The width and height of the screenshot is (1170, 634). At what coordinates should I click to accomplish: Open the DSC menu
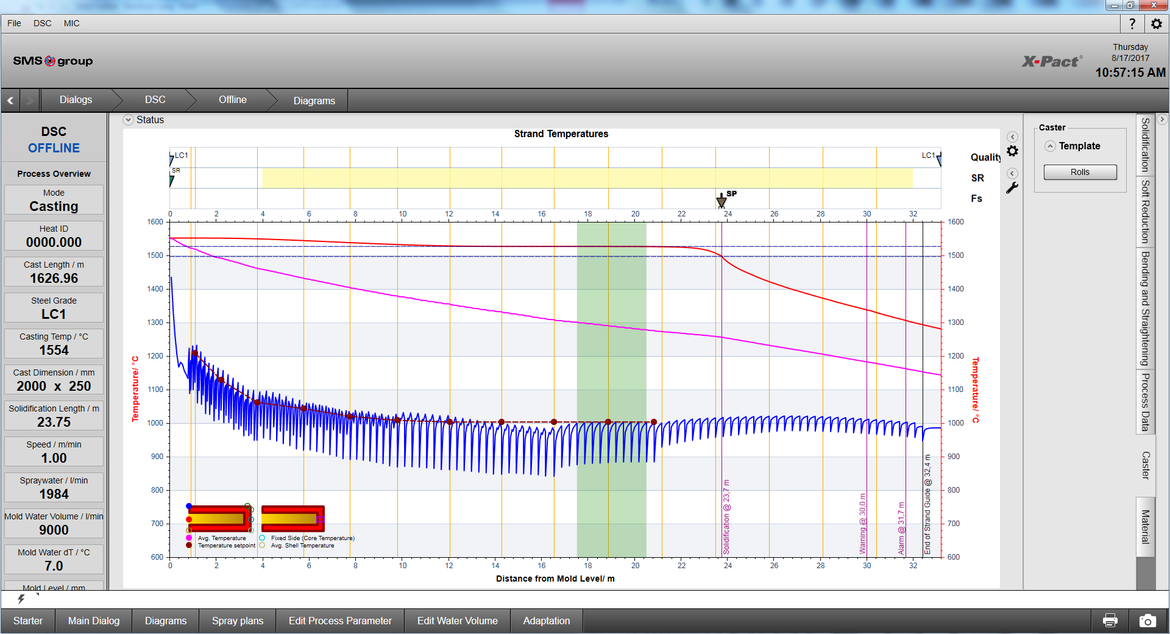point(43,24)
